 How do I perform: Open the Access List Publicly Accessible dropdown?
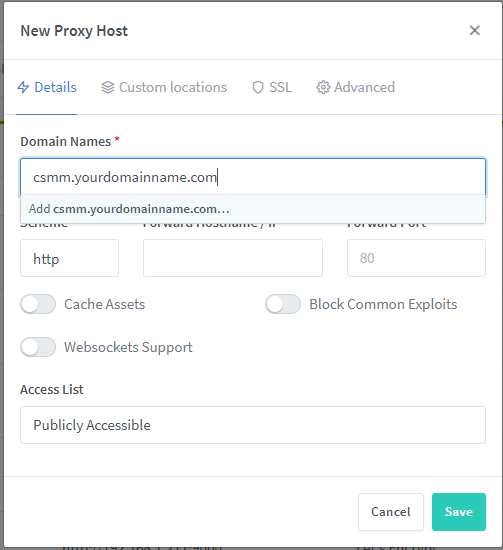(253, 425)
